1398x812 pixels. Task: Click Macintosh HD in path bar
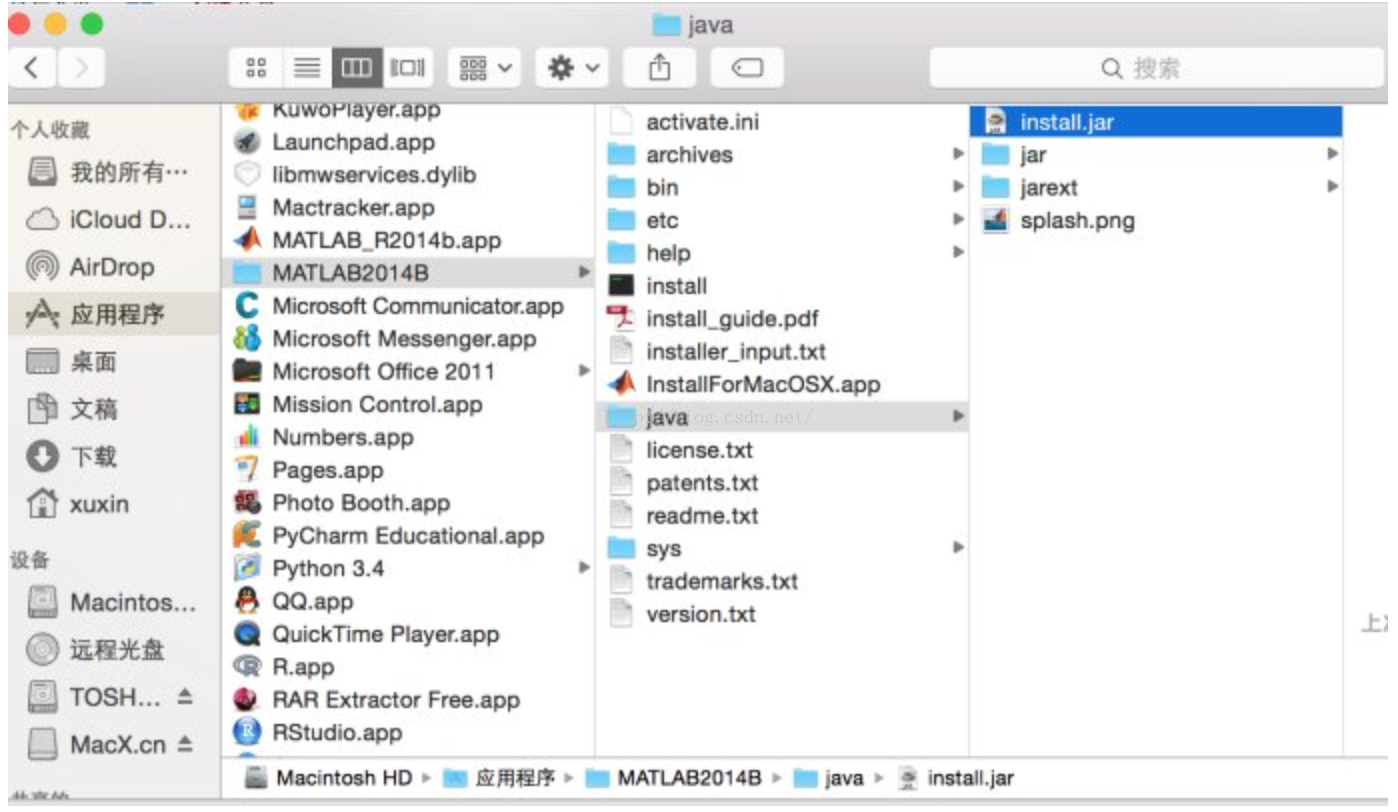328,778
